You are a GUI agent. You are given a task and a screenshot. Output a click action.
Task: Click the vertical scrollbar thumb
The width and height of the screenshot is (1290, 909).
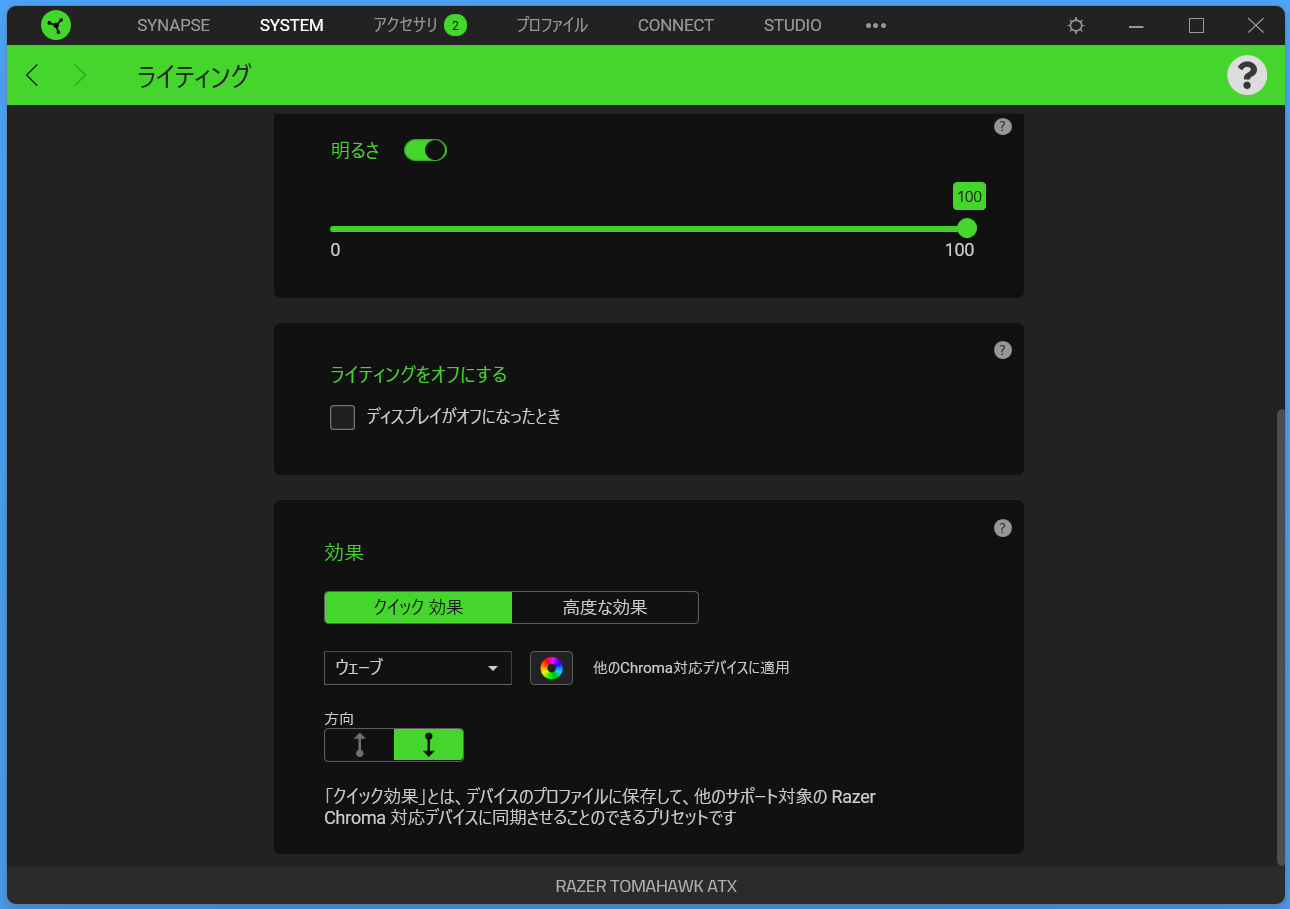(1280, 637)
